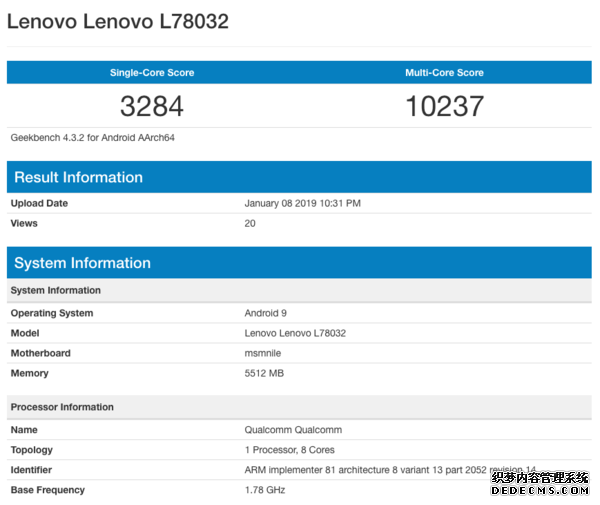Select the single-core score value 3284
The width and height of the screenshot is (600, 505).
point(152,106)
